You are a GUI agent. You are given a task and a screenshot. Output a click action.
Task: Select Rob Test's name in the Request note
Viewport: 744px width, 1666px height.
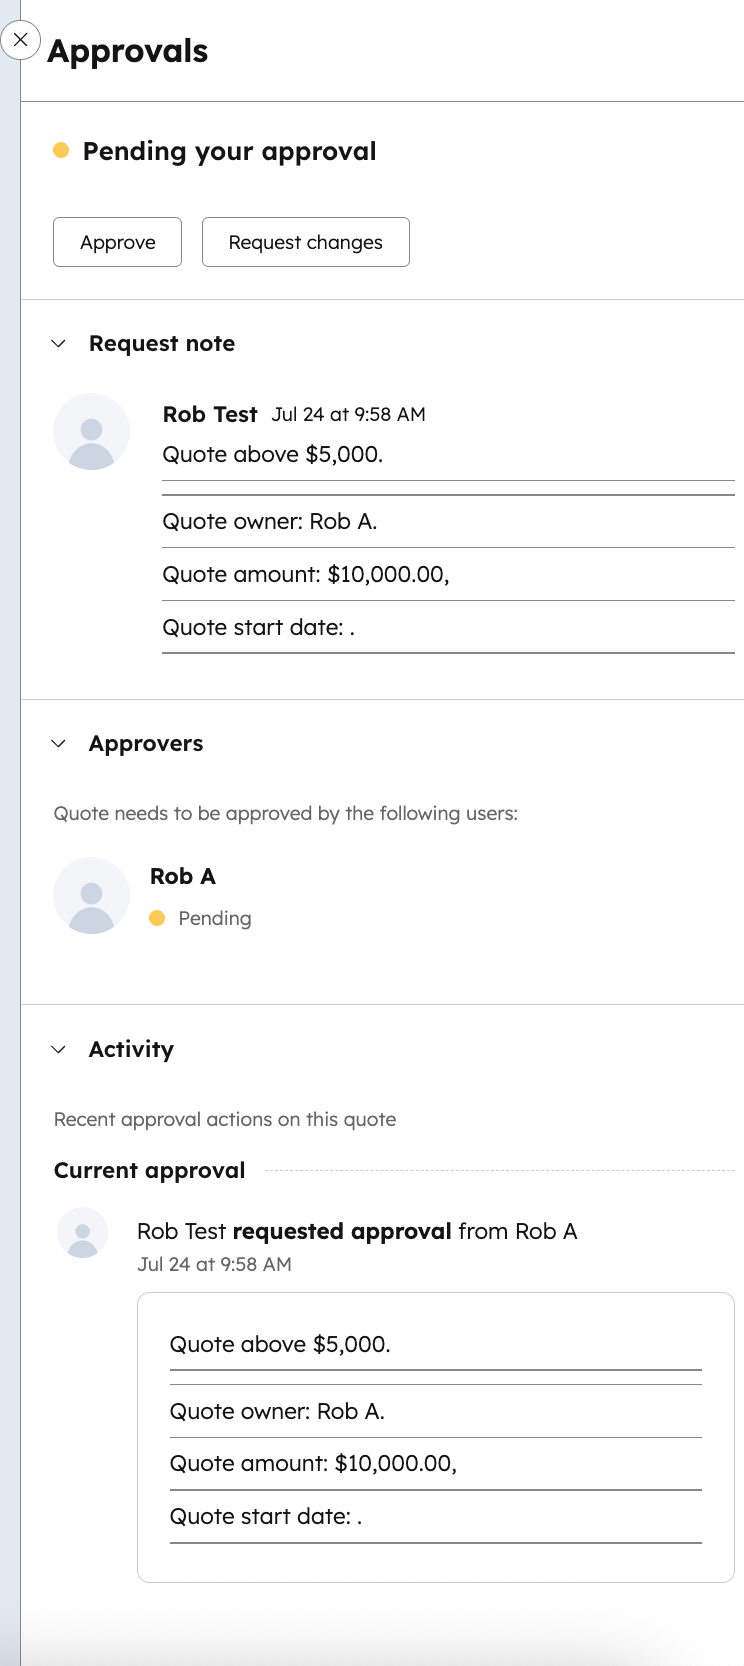(210, 414)
